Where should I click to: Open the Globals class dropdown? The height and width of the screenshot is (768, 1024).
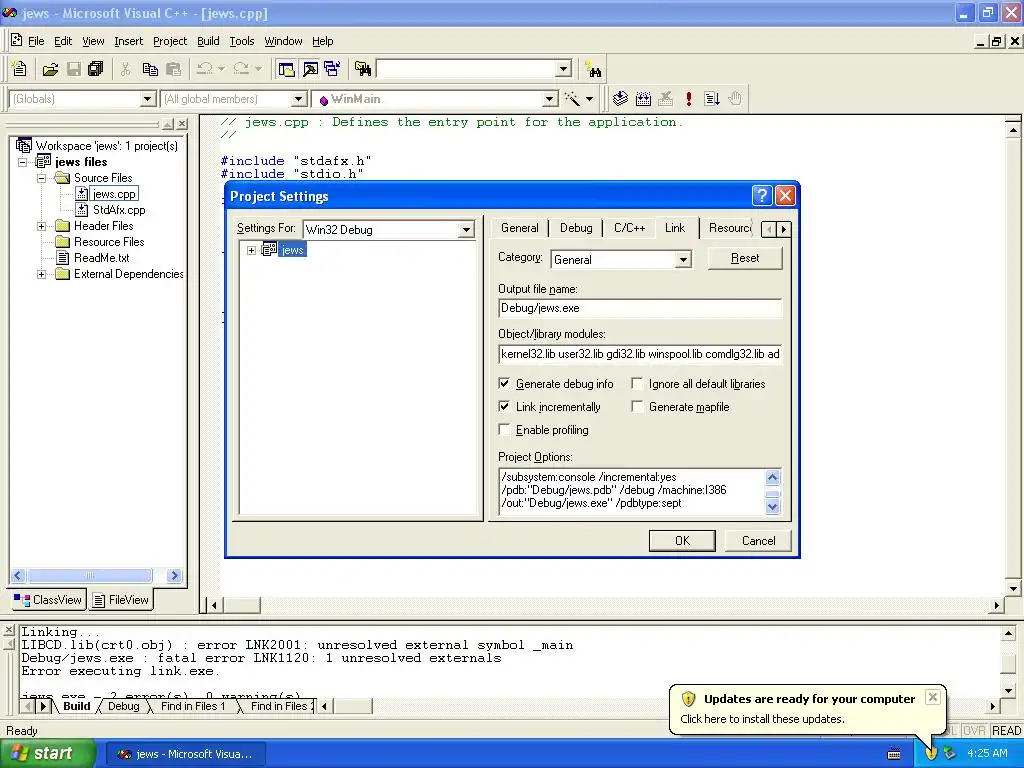pos(148,99)
